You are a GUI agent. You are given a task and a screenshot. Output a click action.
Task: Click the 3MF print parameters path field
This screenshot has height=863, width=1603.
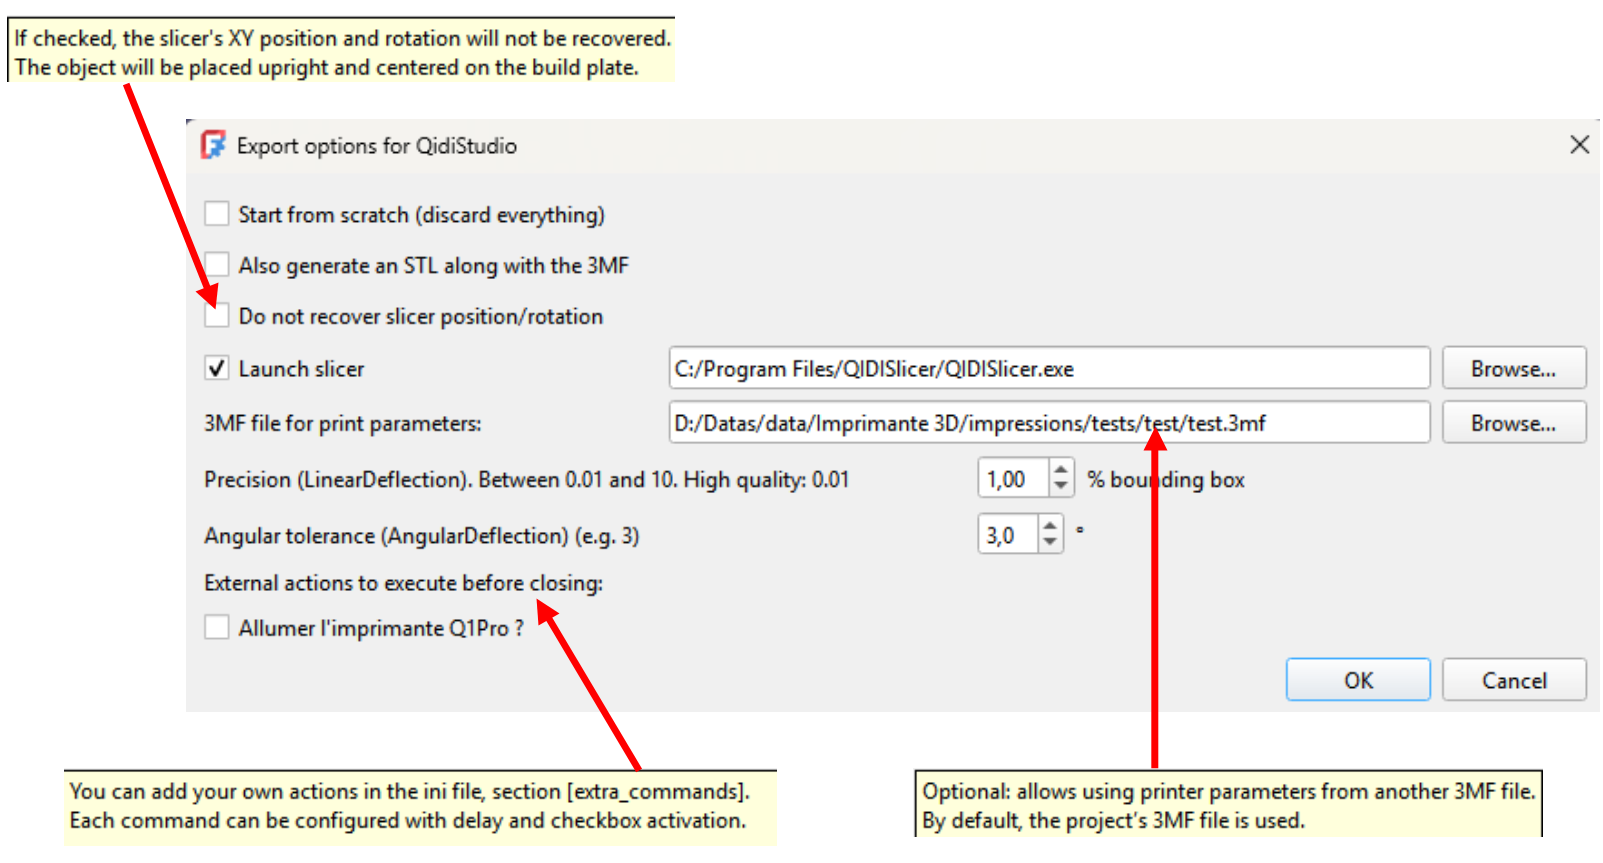coord(1049,423)
